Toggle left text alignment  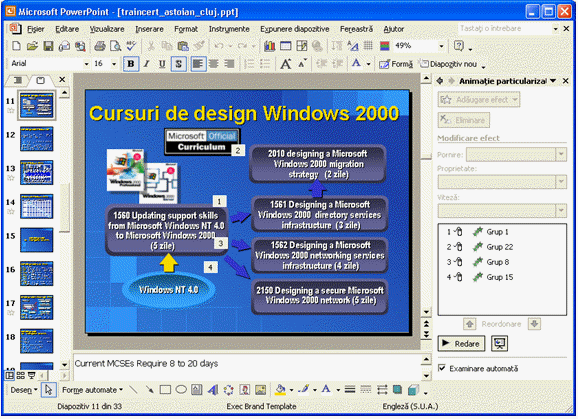pos(198,64)
